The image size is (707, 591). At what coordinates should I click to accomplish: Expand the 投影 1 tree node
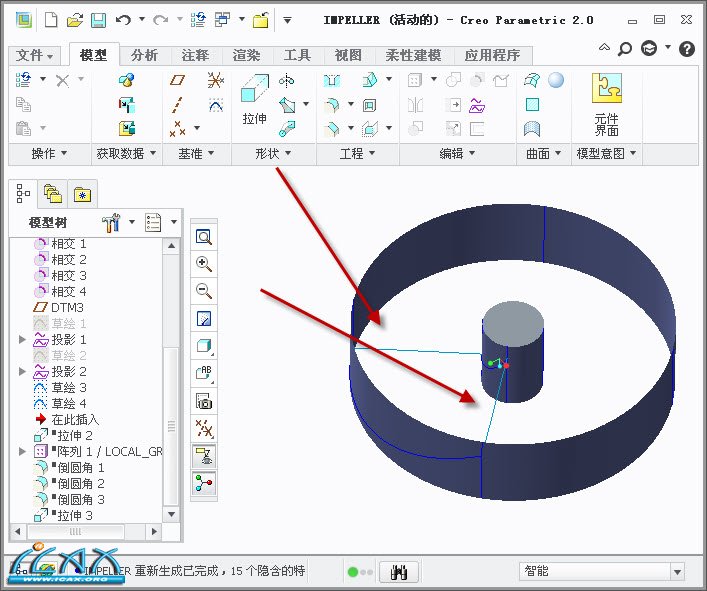pos(22,340)
